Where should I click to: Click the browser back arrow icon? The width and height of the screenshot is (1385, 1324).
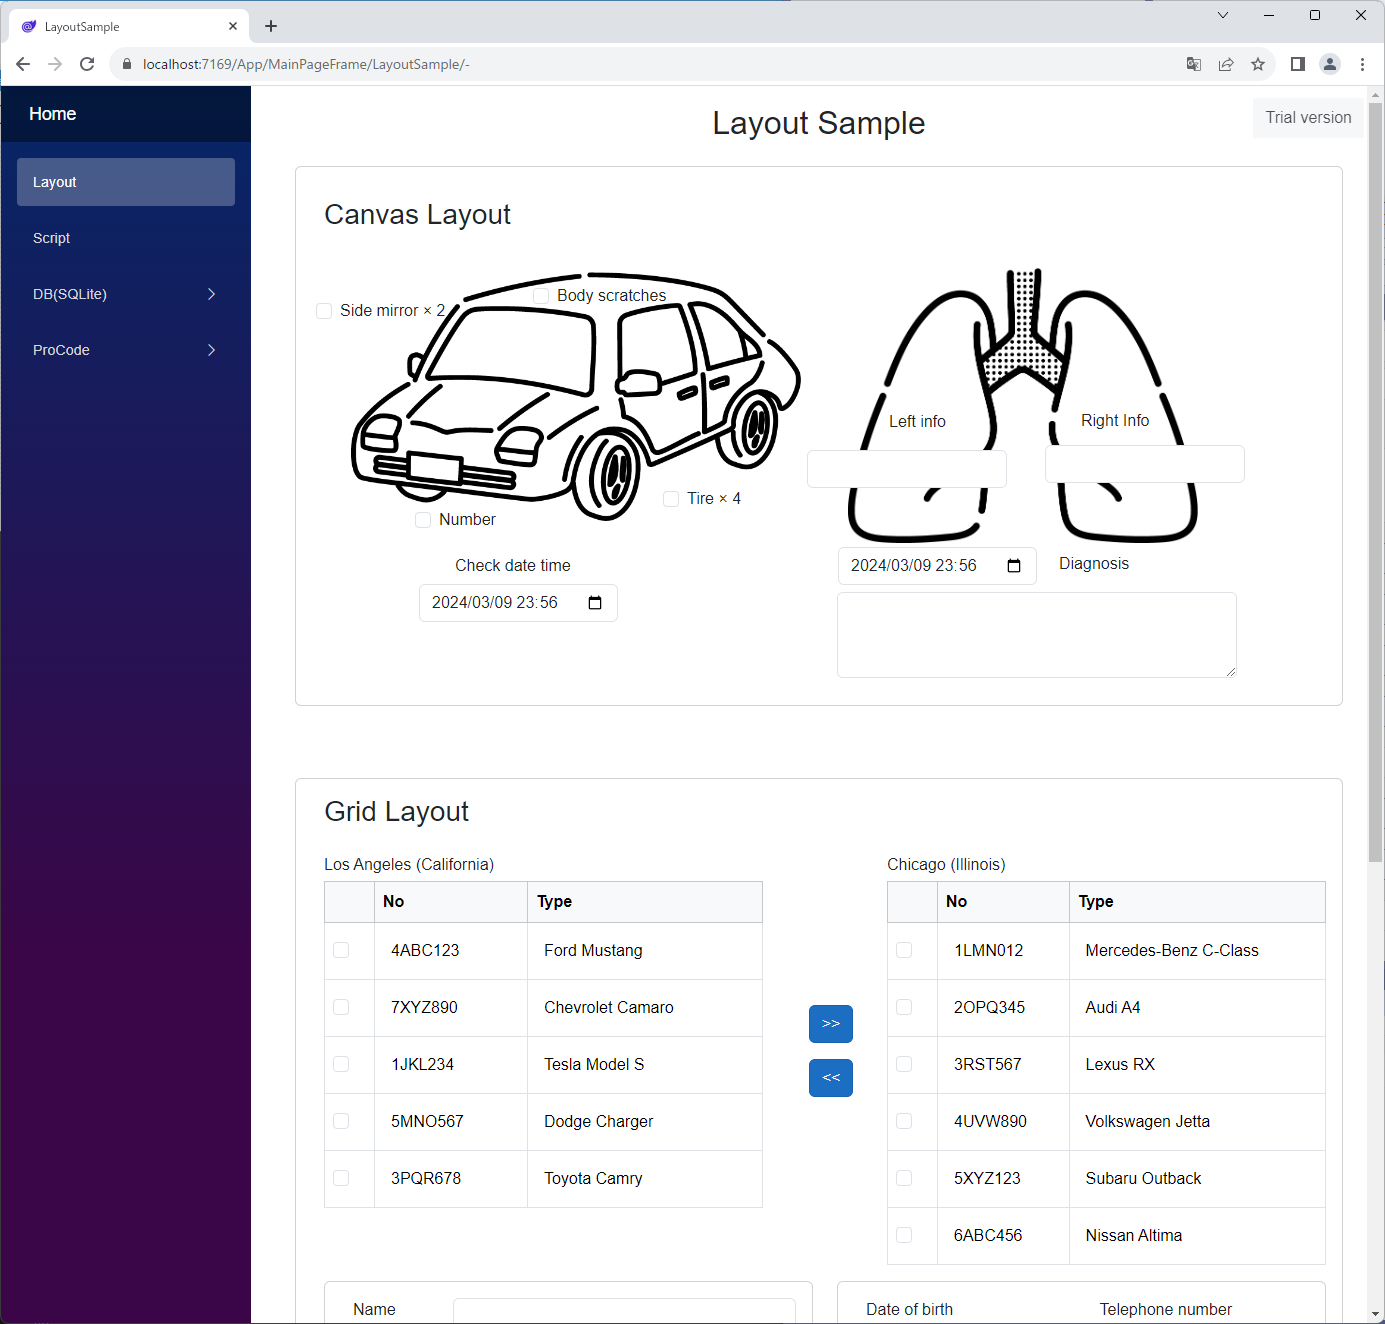(x=23, y=64)
